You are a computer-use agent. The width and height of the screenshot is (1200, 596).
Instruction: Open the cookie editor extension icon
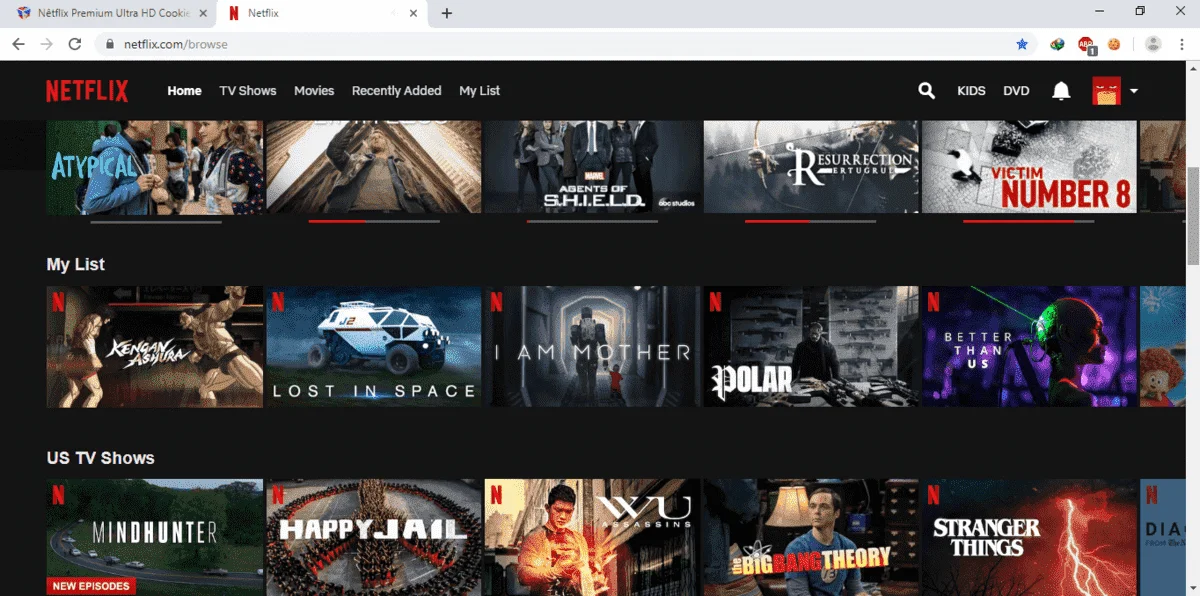1114,44
